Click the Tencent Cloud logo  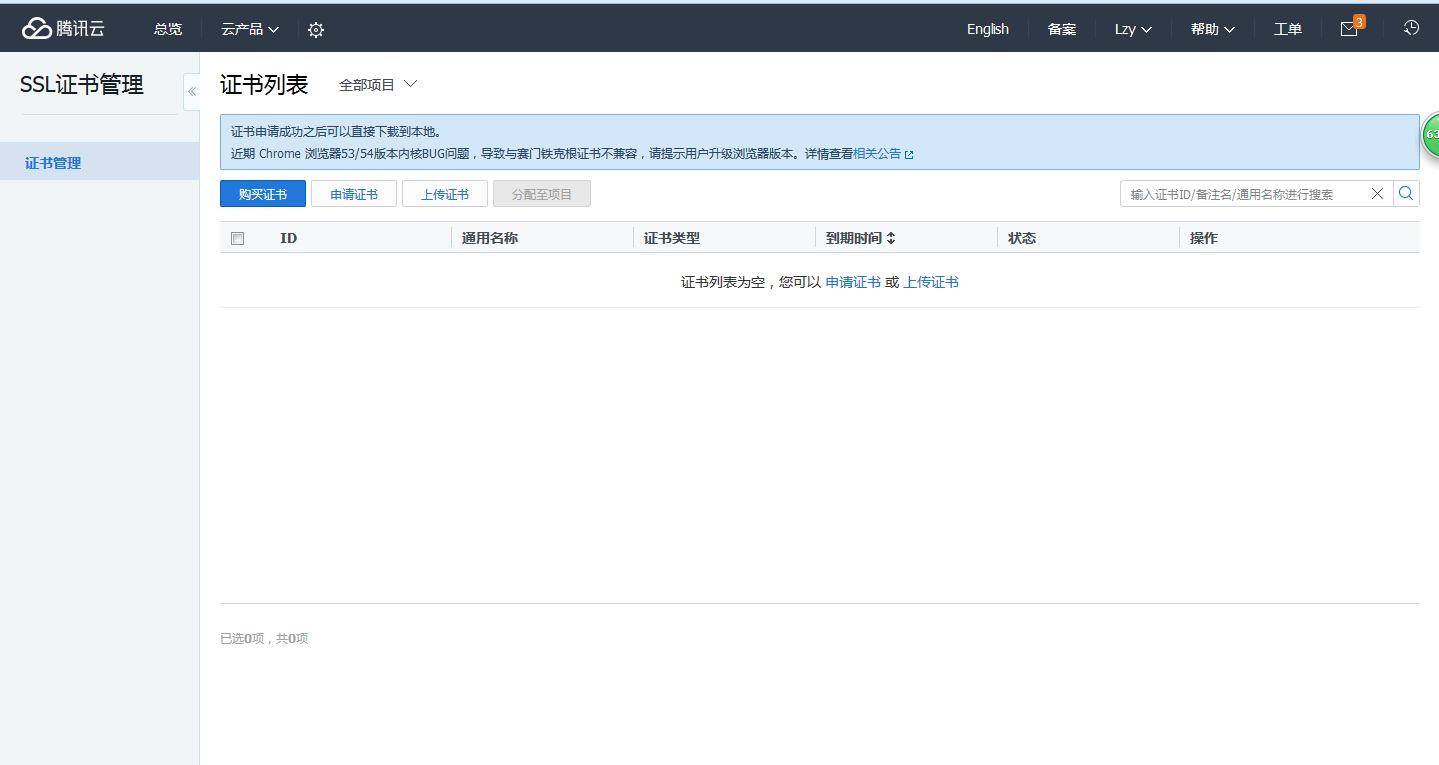(64, 29)
